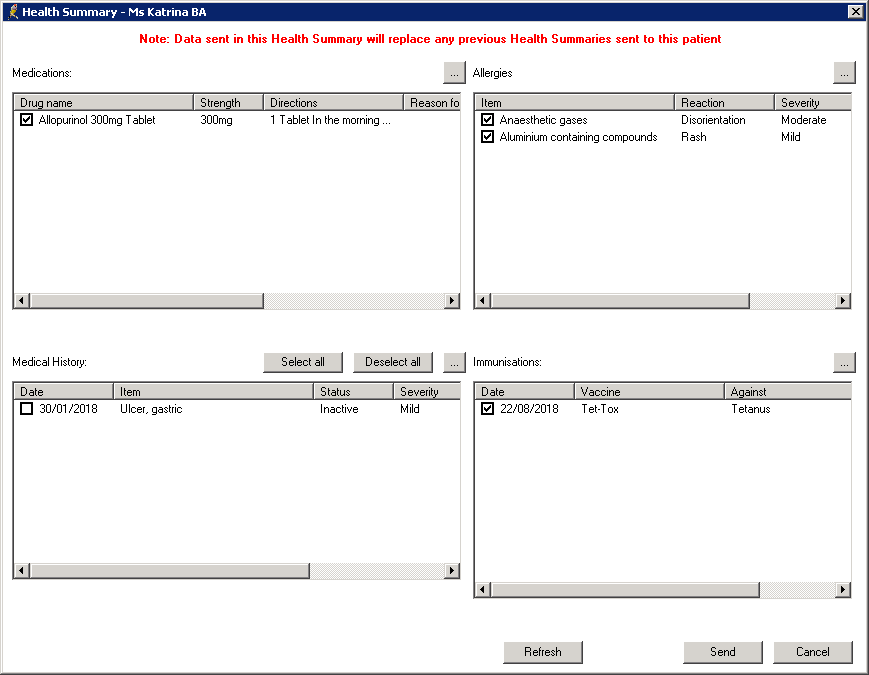Viewport: 869px width, 675px height.
Task: Cancel the Health Summary dialog
Action: click(x=812, y=652)
